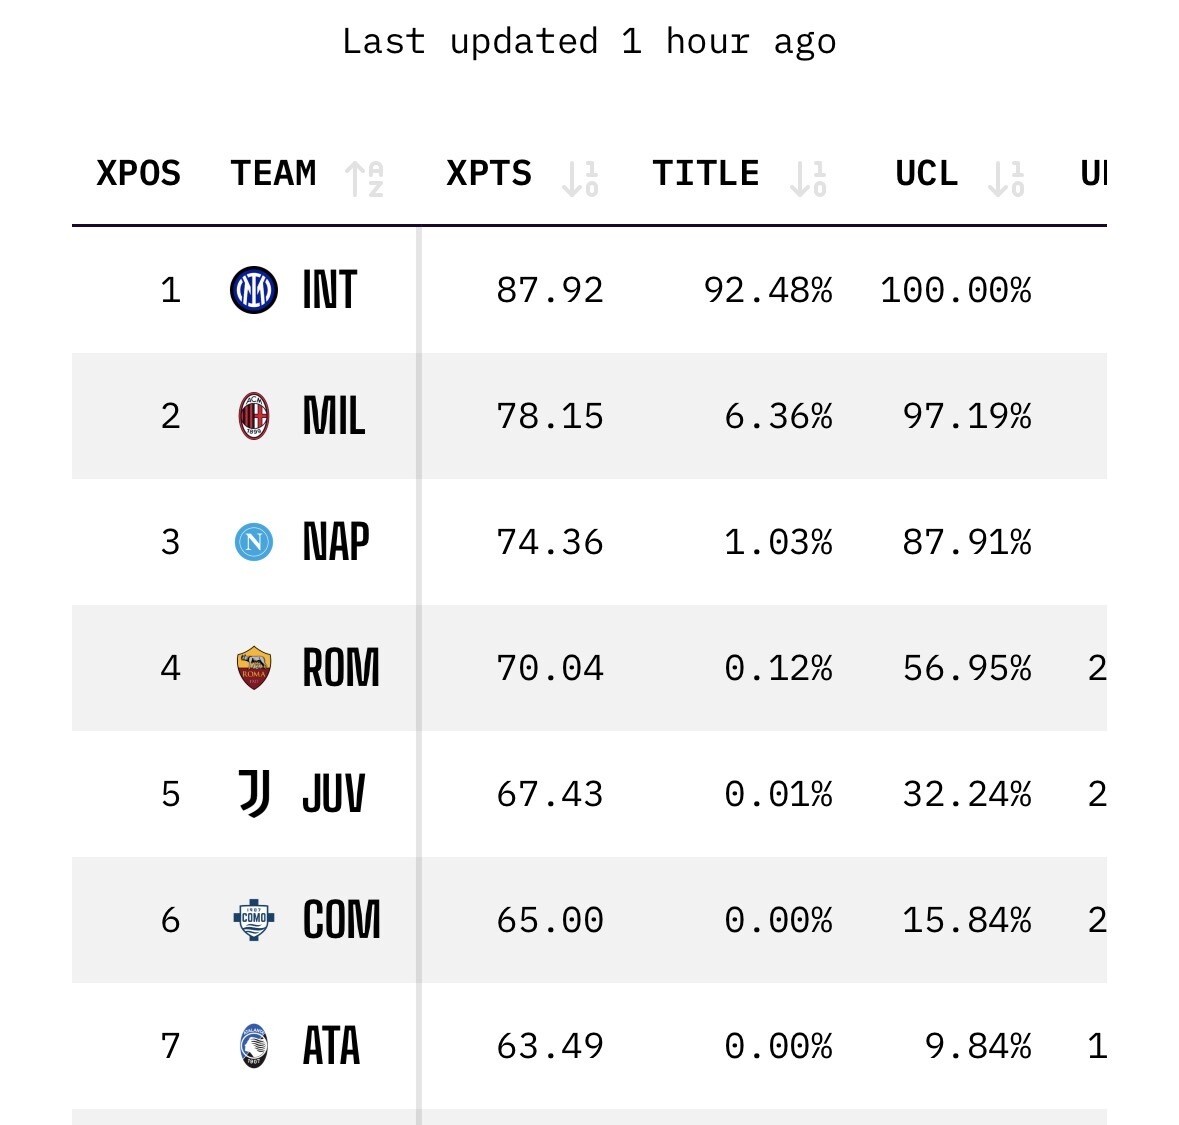The image size is (1179, 1125).
Task: Click Milan's 78.15 expected points cell
Action: [x=550, y=416]
